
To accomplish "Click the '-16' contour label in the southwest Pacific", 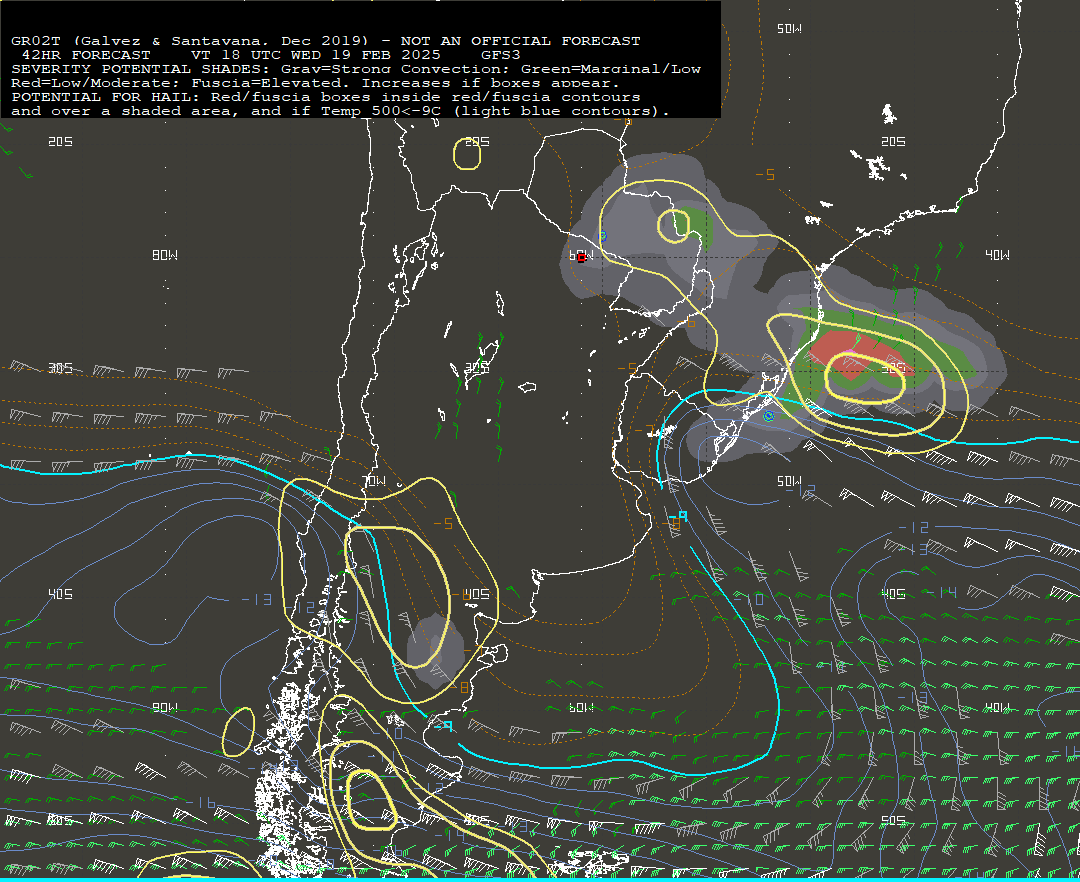I will (x=200, y=802).
